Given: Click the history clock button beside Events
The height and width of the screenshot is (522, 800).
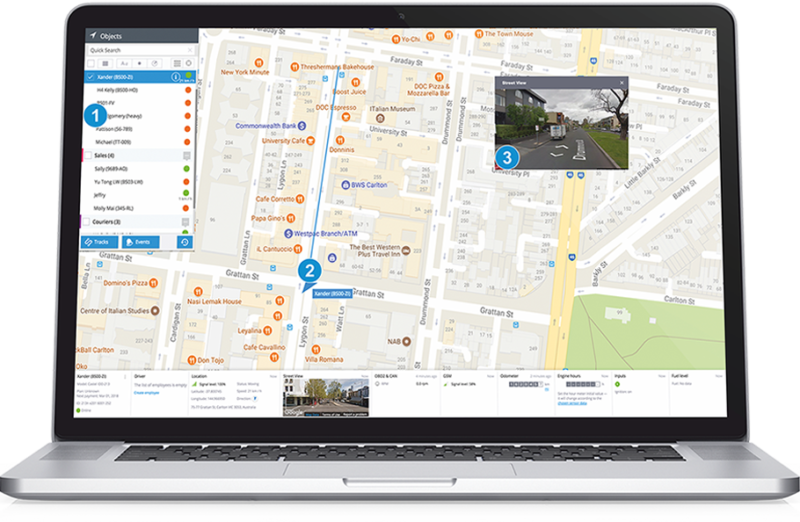Looking at the screenshot, I should 184,242.
